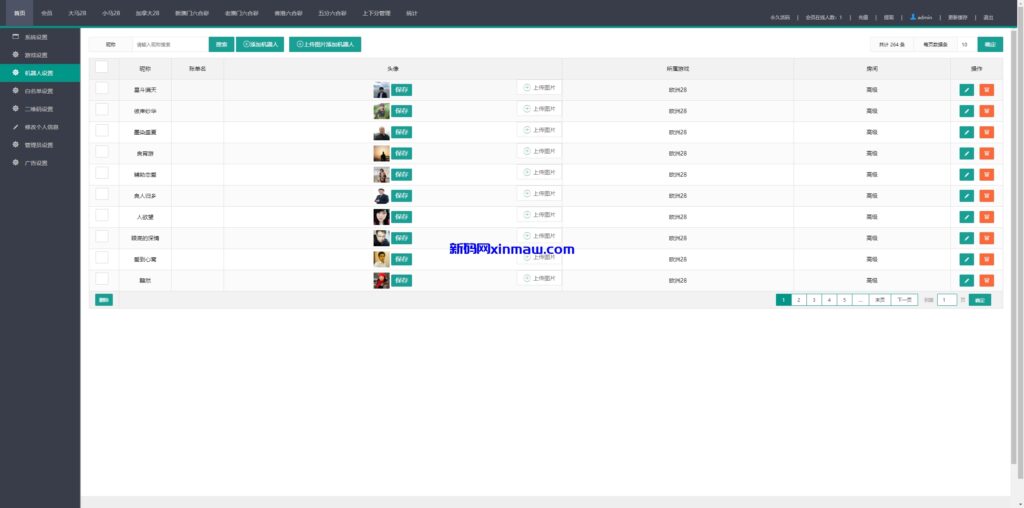Check the checkbox for row 星斗满天

pos(101,89)
